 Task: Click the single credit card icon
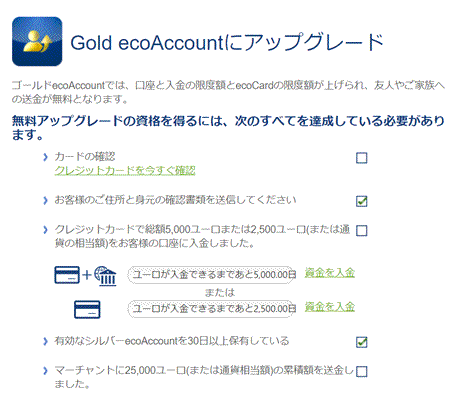click(x=87, y=310)
